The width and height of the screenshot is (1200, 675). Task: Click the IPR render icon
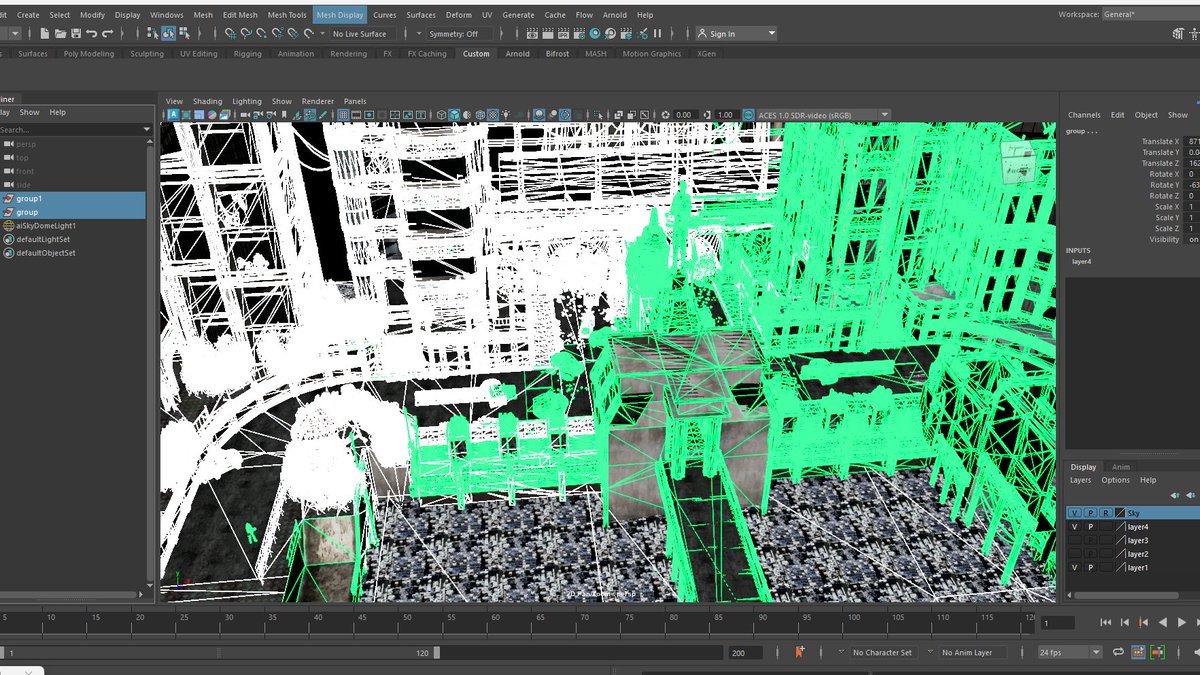(563, 33)
